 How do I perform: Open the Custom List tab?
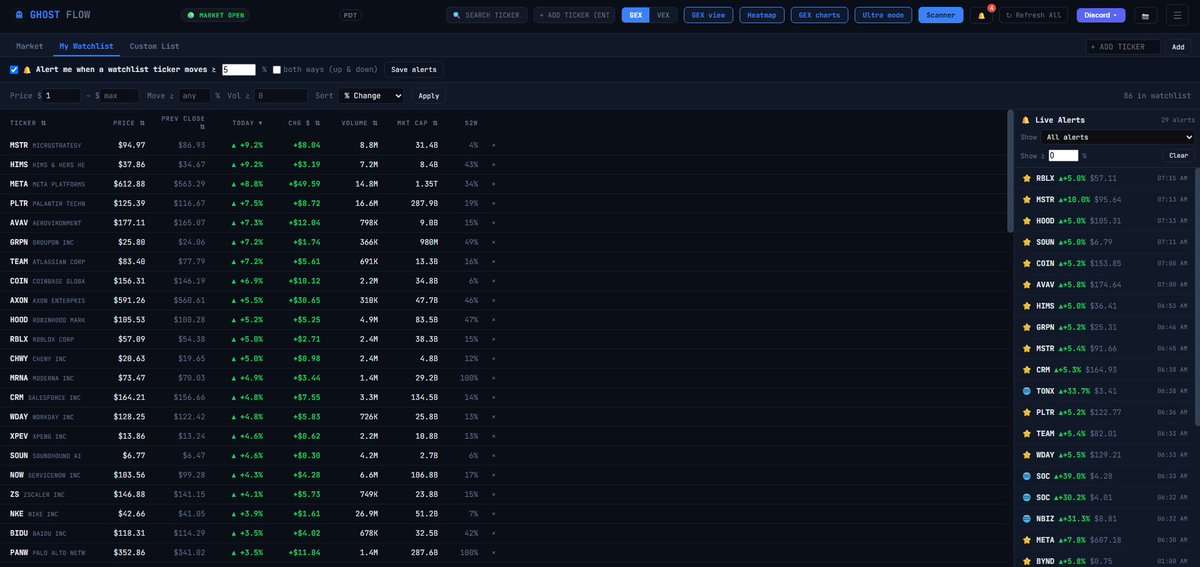tap(154, 46)
